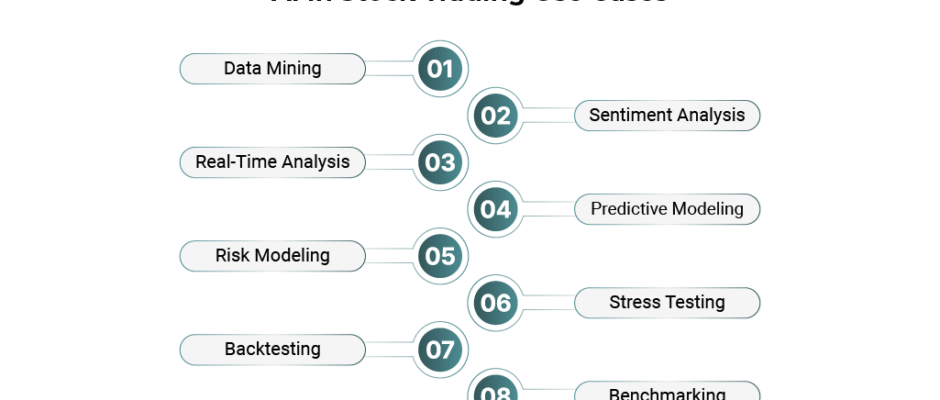Click the partially cropped title heading
Screen dimensions: 940x400
pyautogui.click(x=469, y=2)
